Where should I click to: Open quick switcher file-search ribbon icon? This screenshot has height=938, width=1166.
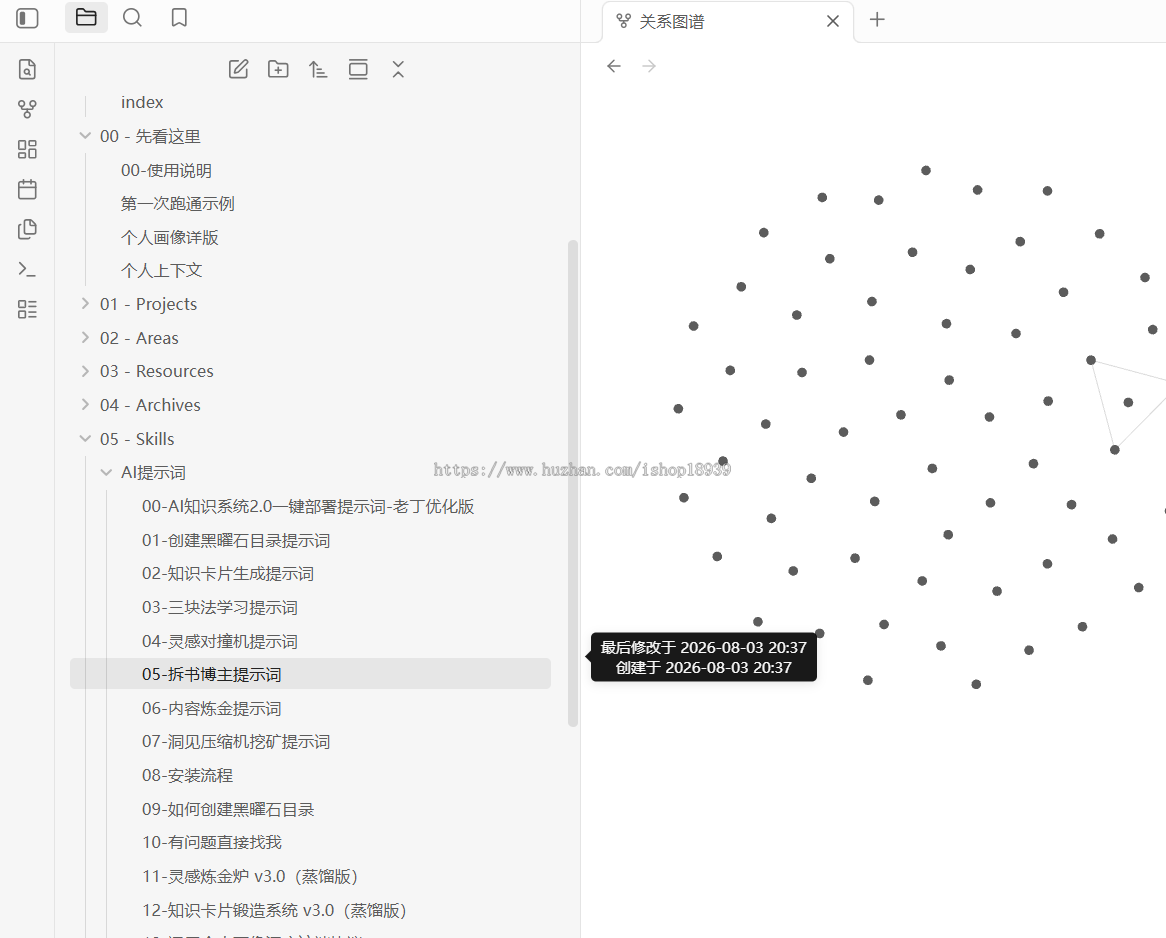click(28, 69)
